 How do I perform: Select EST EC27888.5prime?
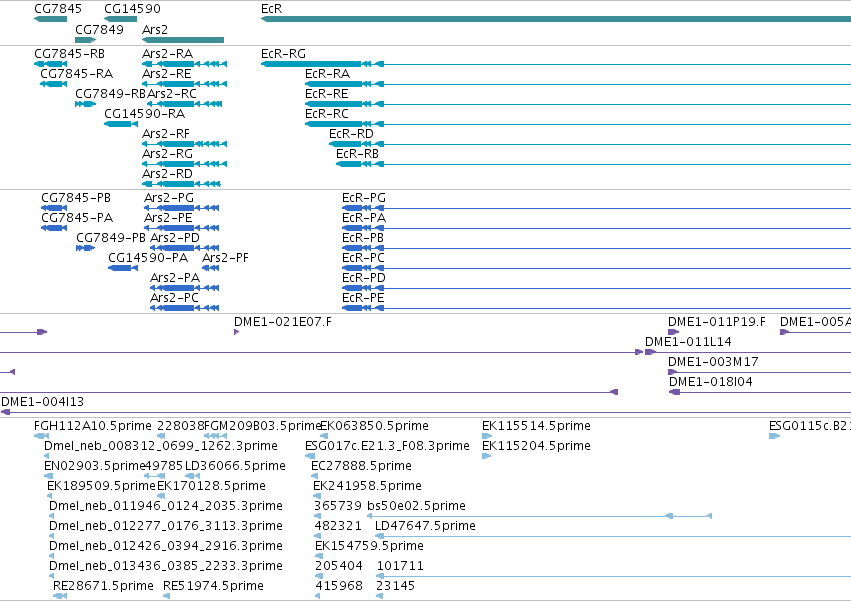pos(361,466)
